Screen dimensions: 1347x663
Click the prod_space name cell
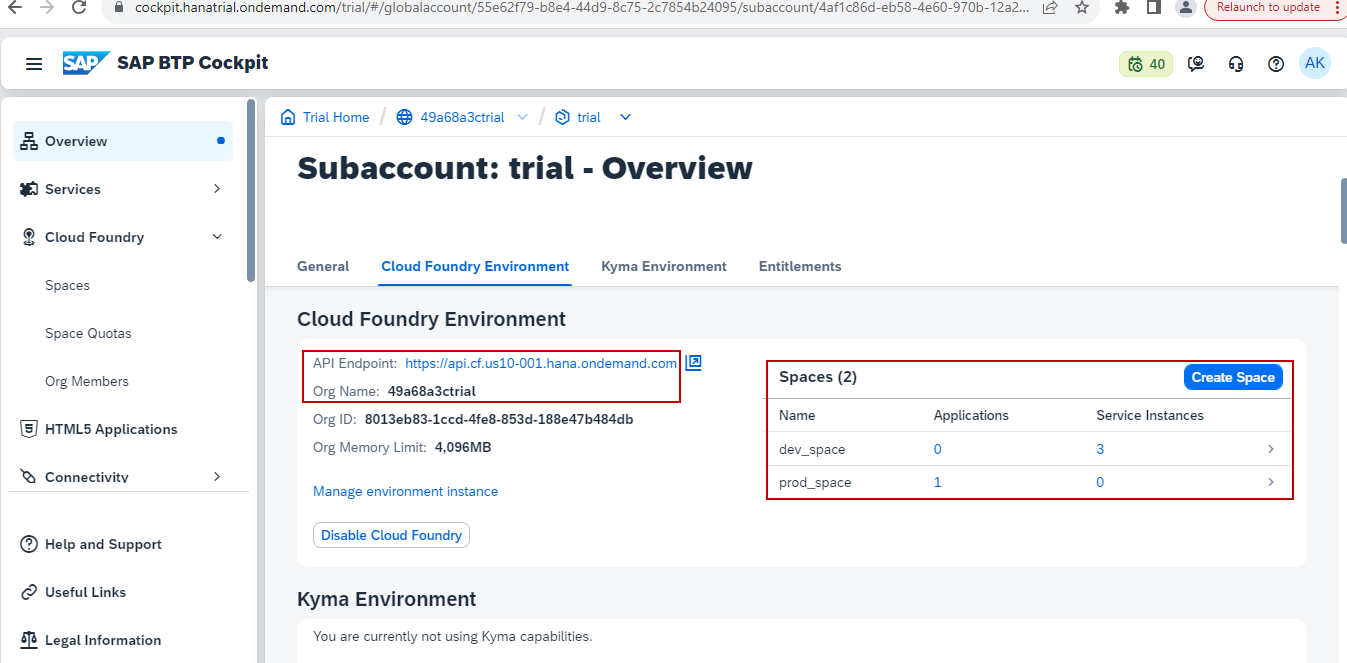click(815, 482)
